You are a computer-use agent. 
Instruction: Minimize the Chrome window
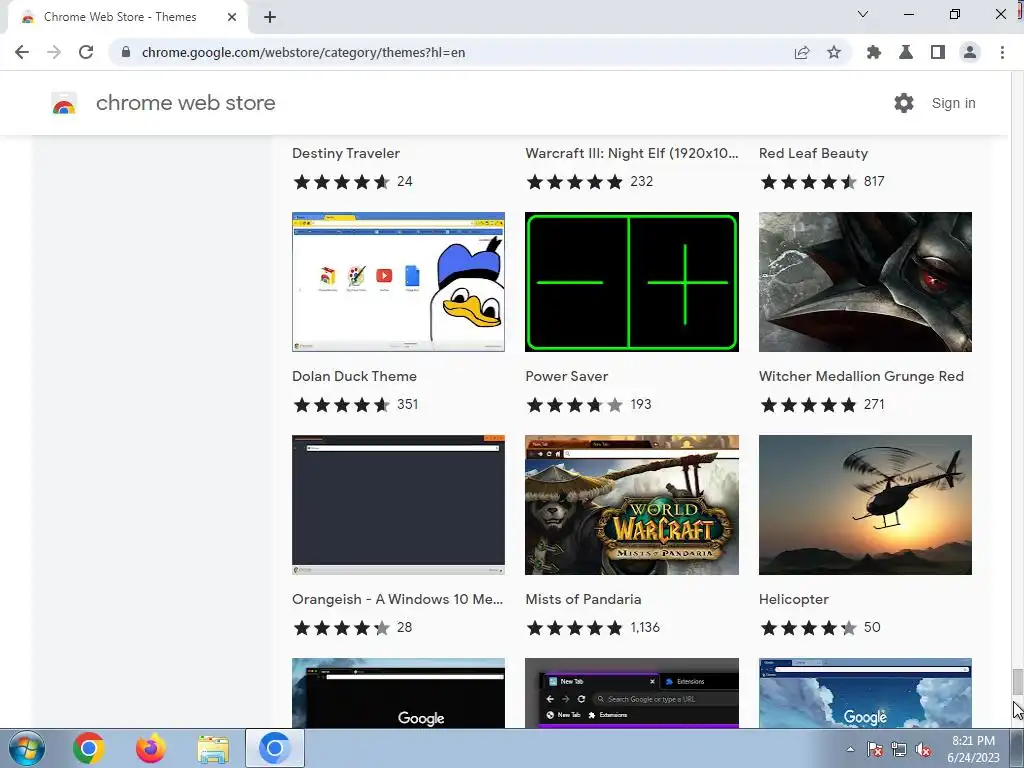(908, 14)
